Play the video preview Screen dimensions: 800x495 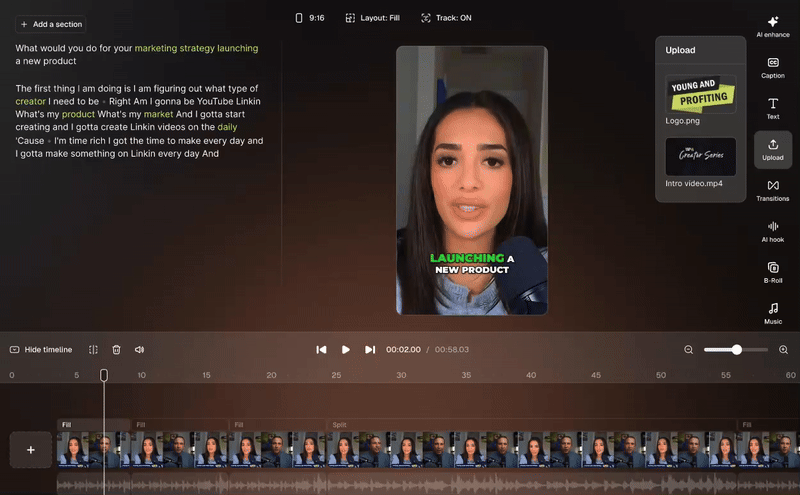[345, 350]
